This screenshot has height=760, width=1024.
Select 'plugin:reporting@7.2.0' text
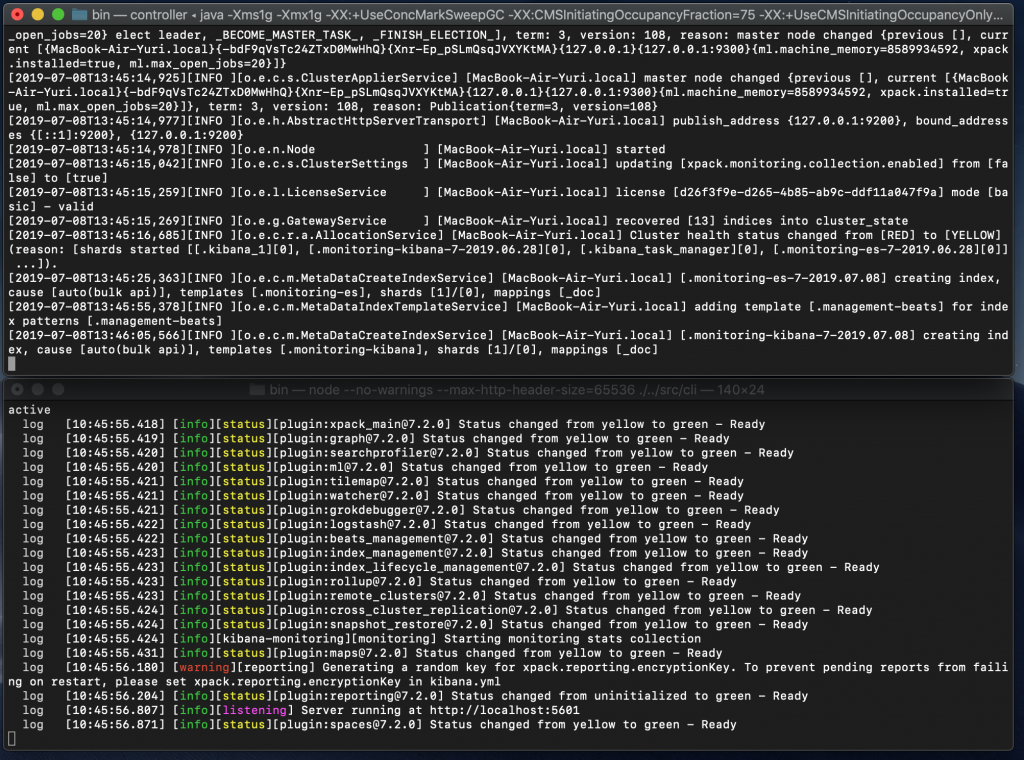point(362,696)
